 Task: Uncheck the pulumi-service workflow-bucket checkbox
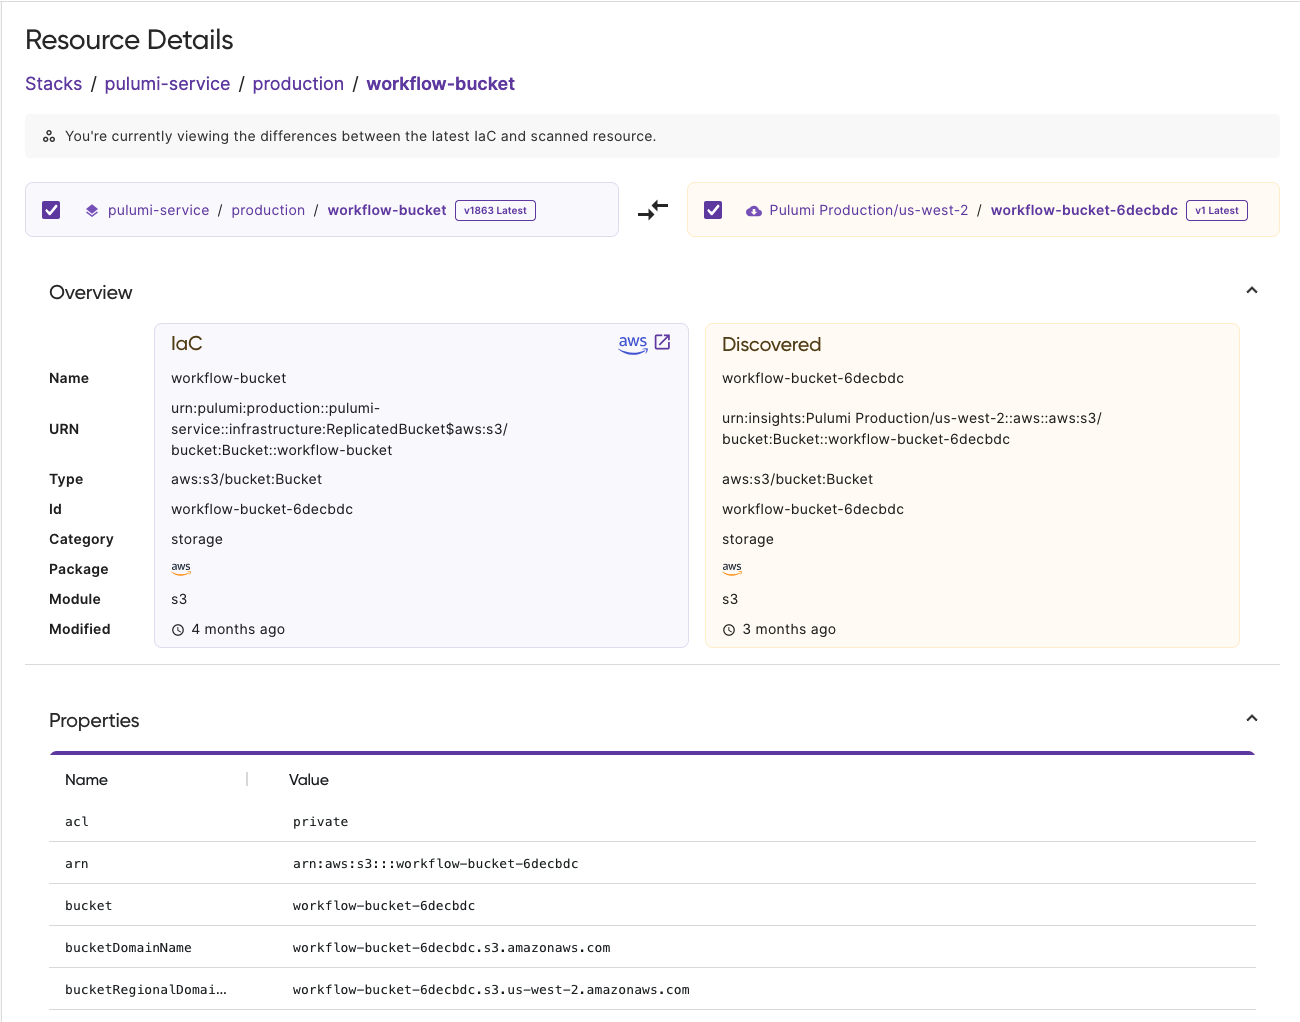pyautogui.click(x=51, y=210)
